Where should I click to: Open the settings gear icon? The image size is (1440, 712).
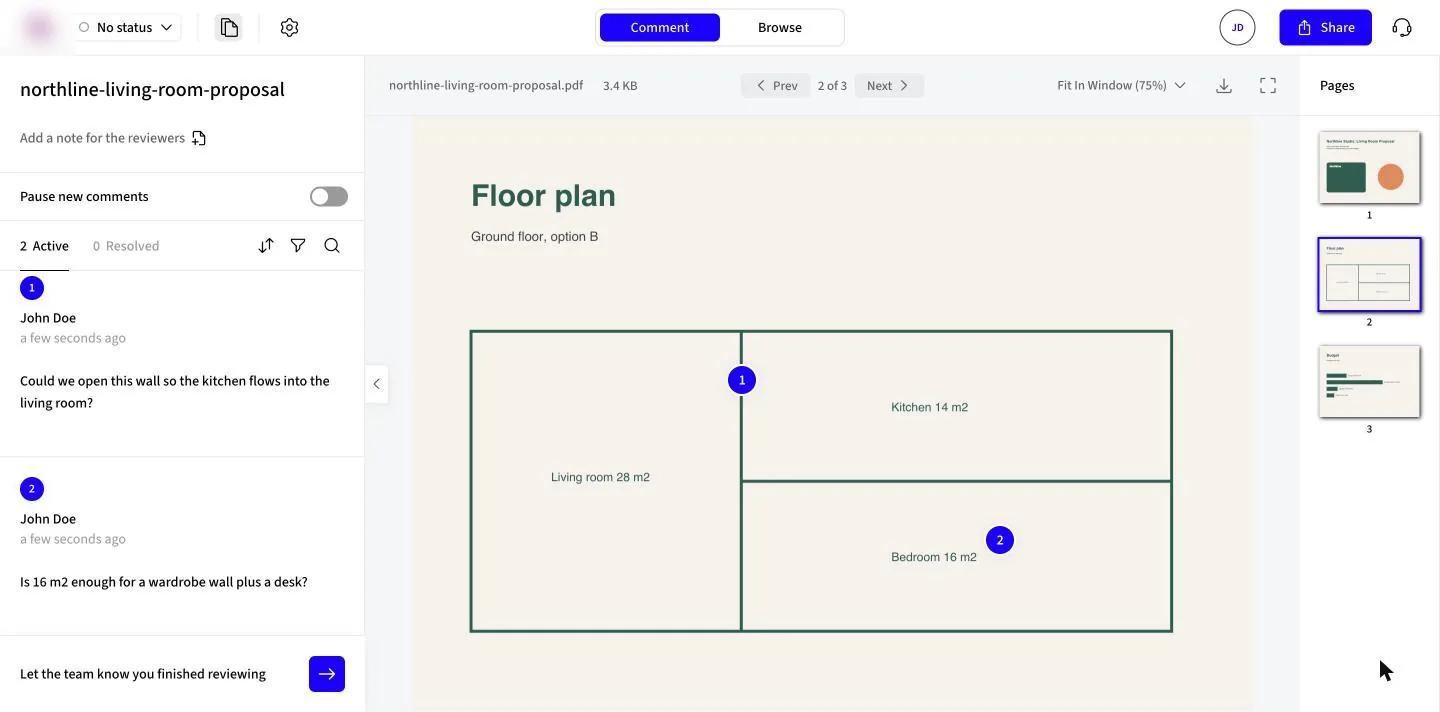tap(289, 27)
